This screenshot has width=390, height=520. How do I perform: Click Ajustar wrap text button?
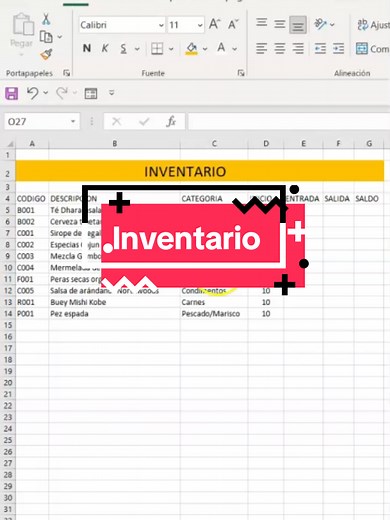coord(373,25)
